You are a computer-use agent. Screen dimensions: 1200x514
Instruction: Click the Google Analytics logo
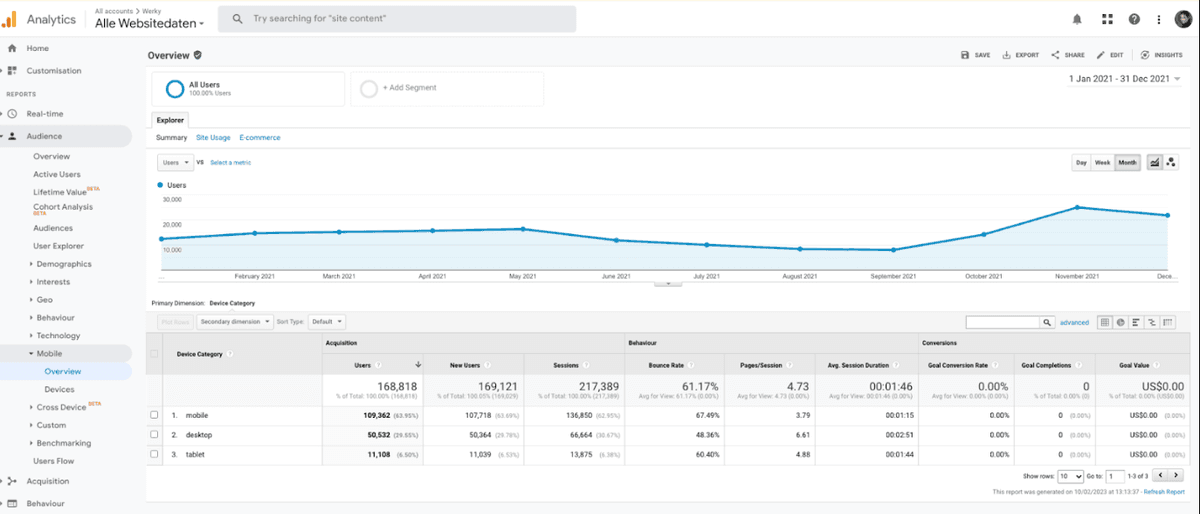10,18
